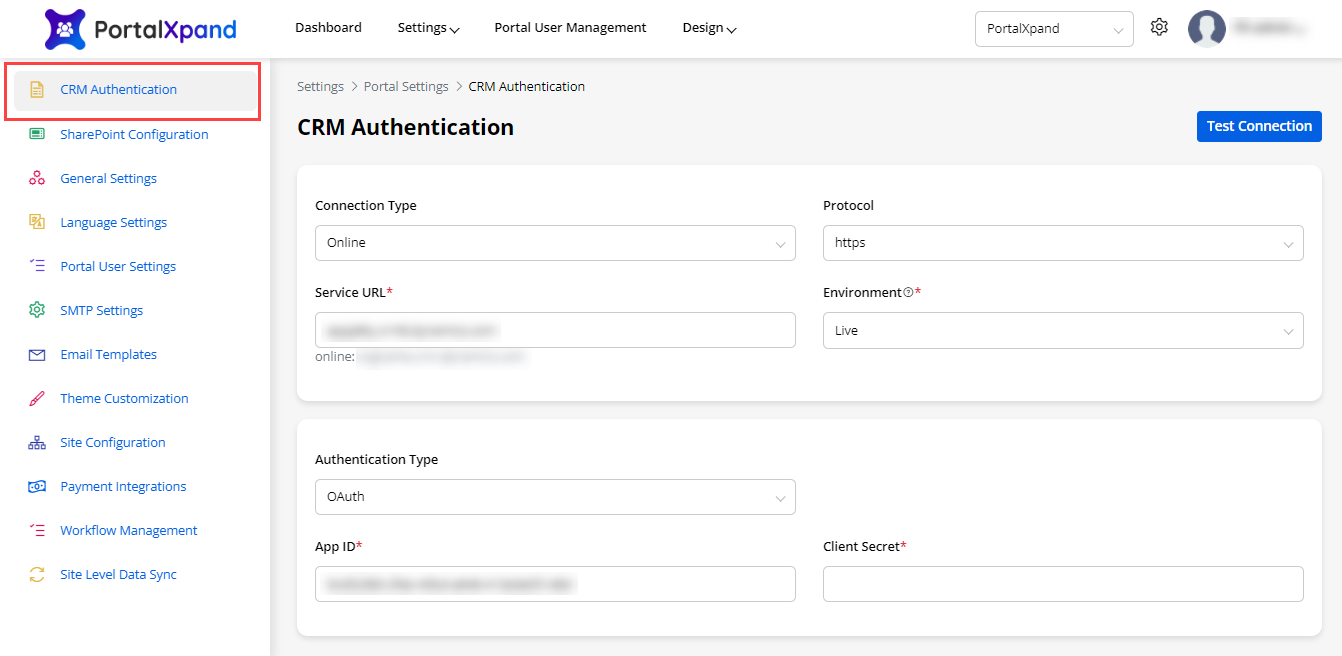Open the Authentication Type OAuth dropdown
1342x656 pixels.
coord(555,497)
